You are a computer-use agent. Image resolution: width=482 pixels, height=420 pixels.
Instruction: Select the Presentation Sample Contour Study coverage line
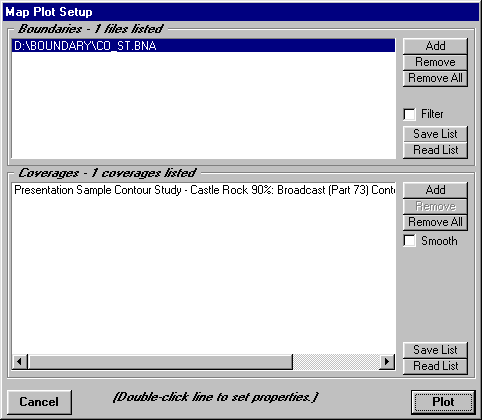204,190
